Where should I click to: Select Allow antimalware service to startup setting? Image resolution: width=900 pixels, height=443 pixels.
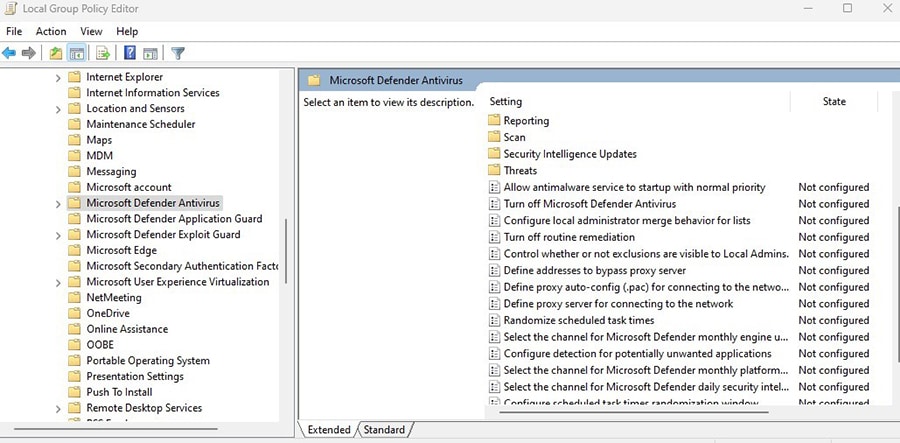(634, 187)
